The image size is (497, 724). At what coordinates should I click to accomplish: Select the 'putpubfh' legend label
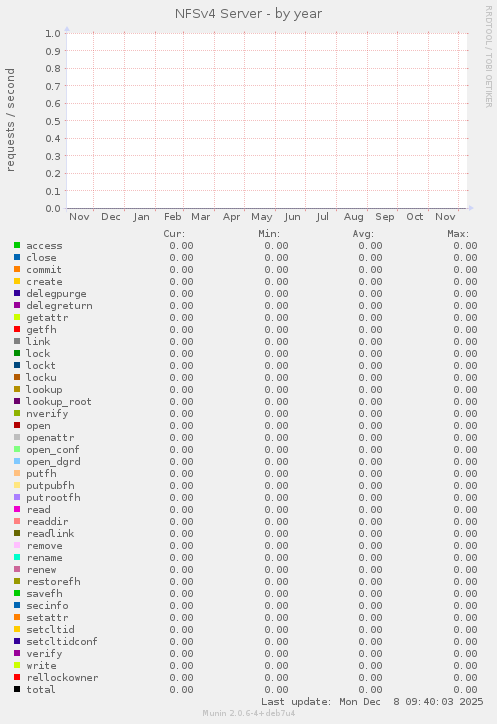50,486
